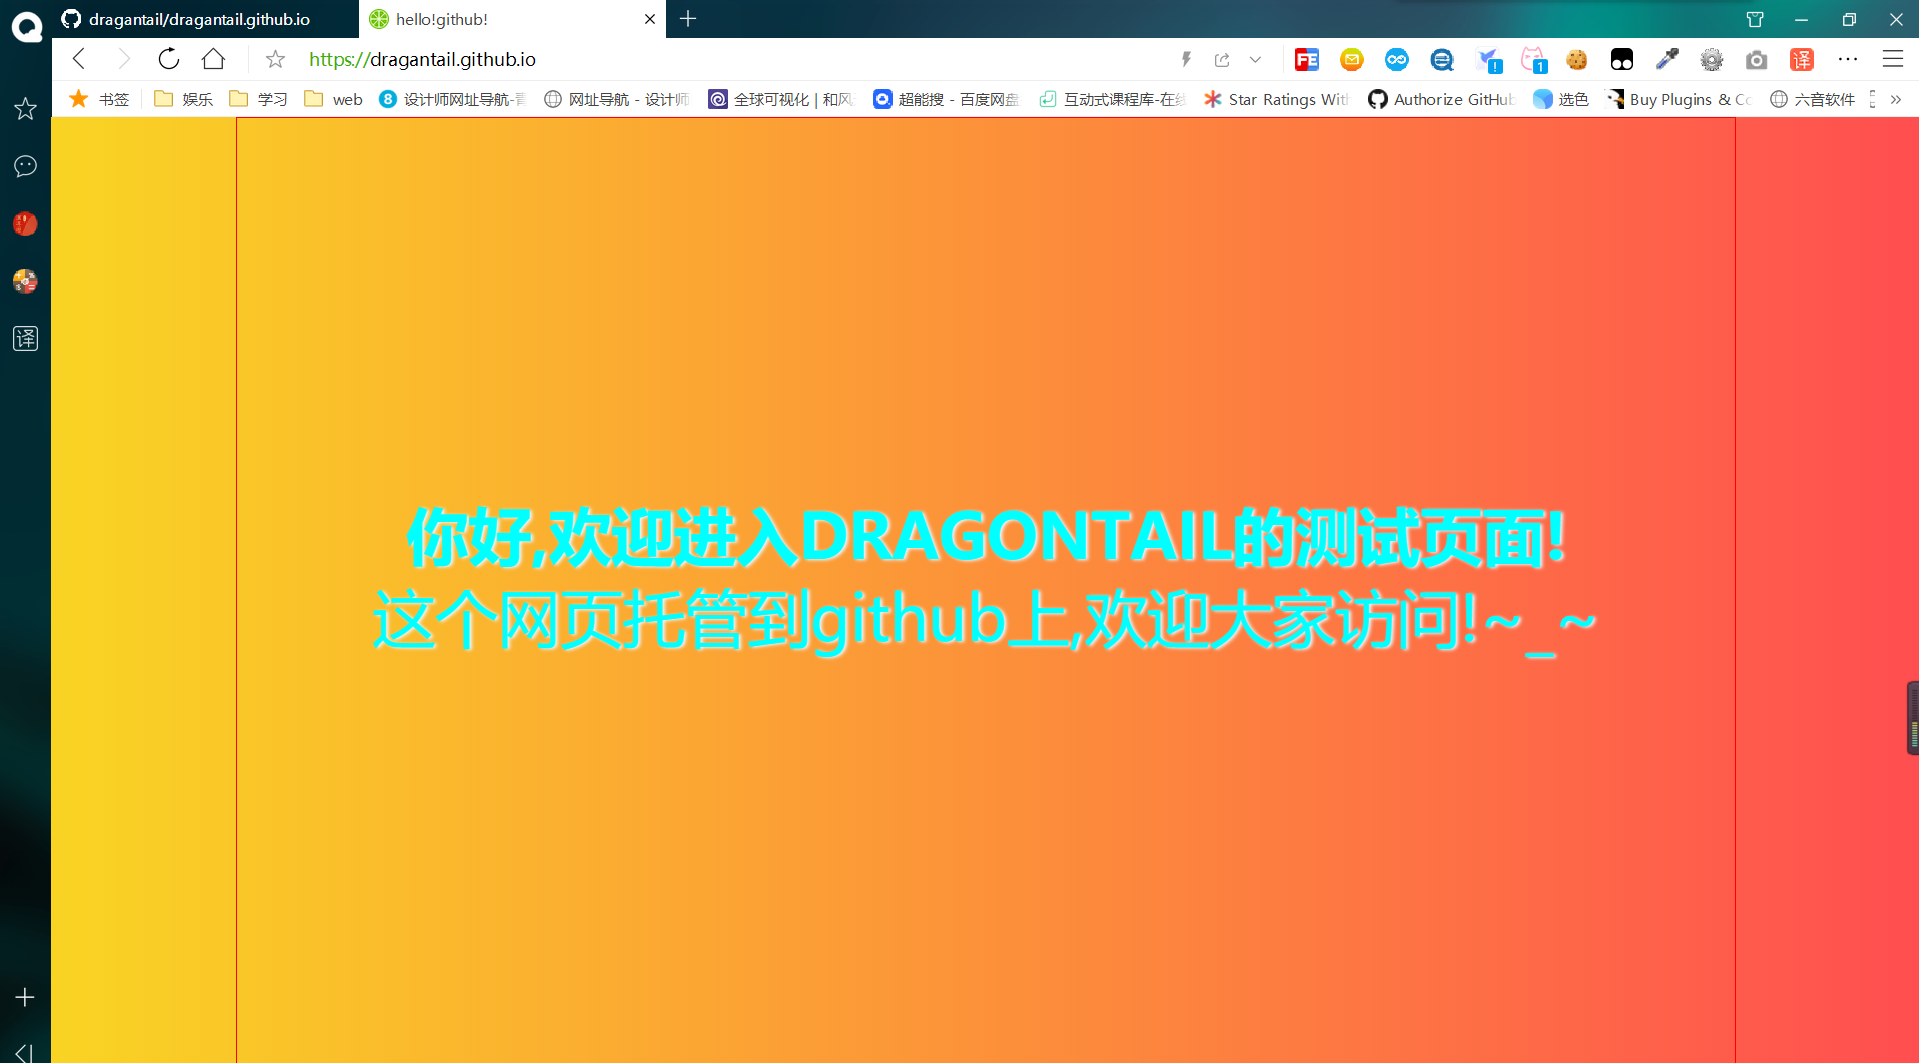This screenshot has height=1063, width=1919.
Task: Show more extensions with three dots
Action: 1848,59
